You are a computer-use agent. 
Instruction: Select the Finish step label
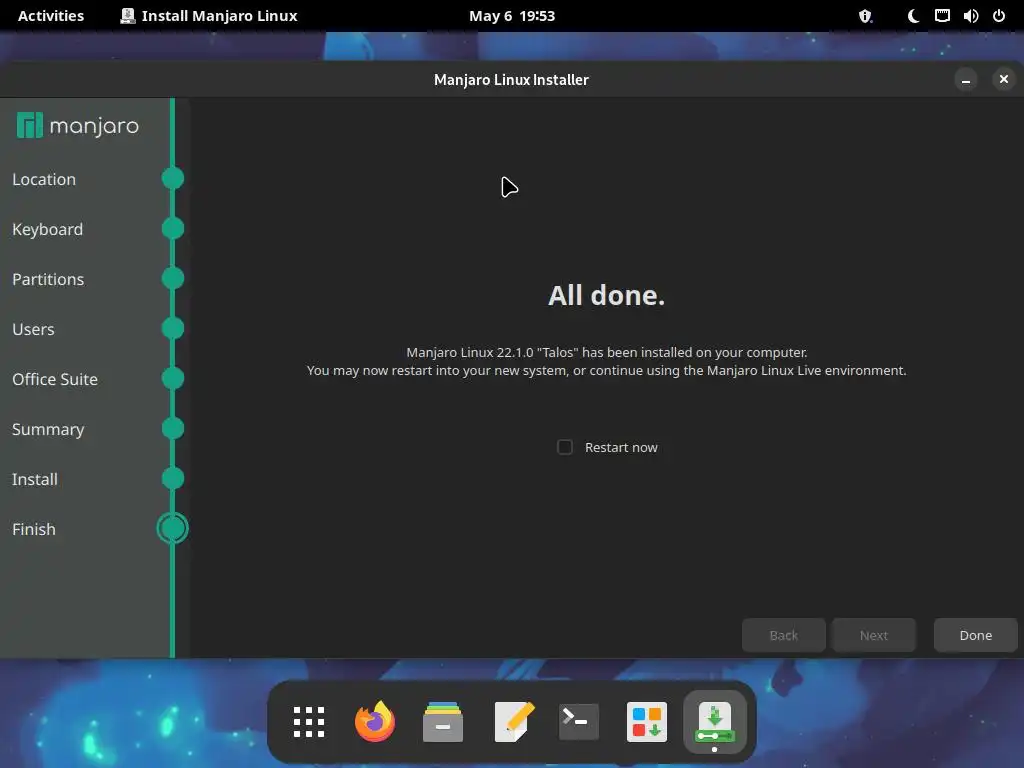[x=34, y=530]
